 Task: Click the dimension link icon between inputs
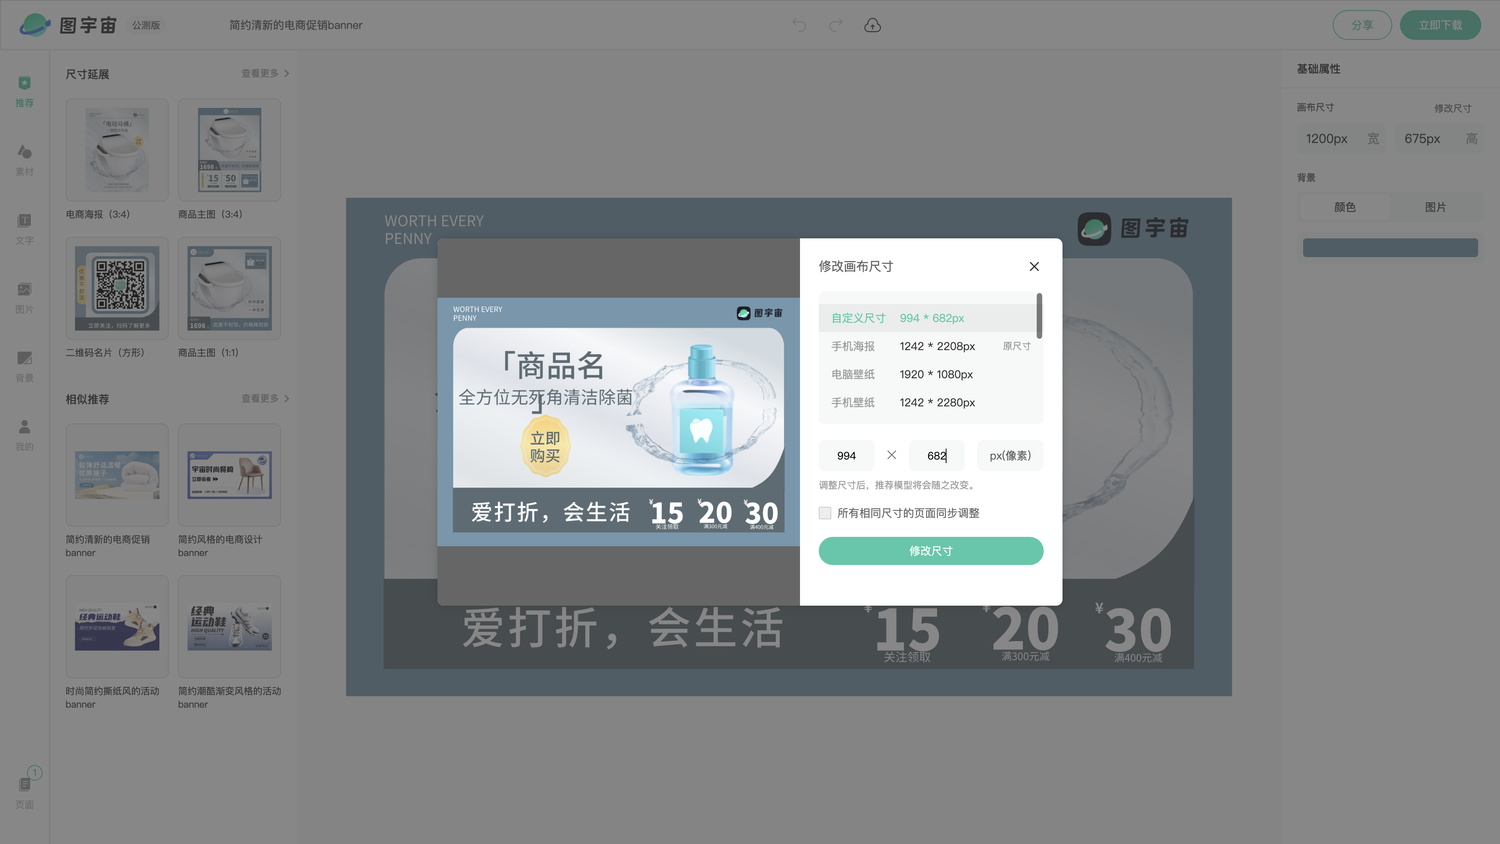pos(891,455)
